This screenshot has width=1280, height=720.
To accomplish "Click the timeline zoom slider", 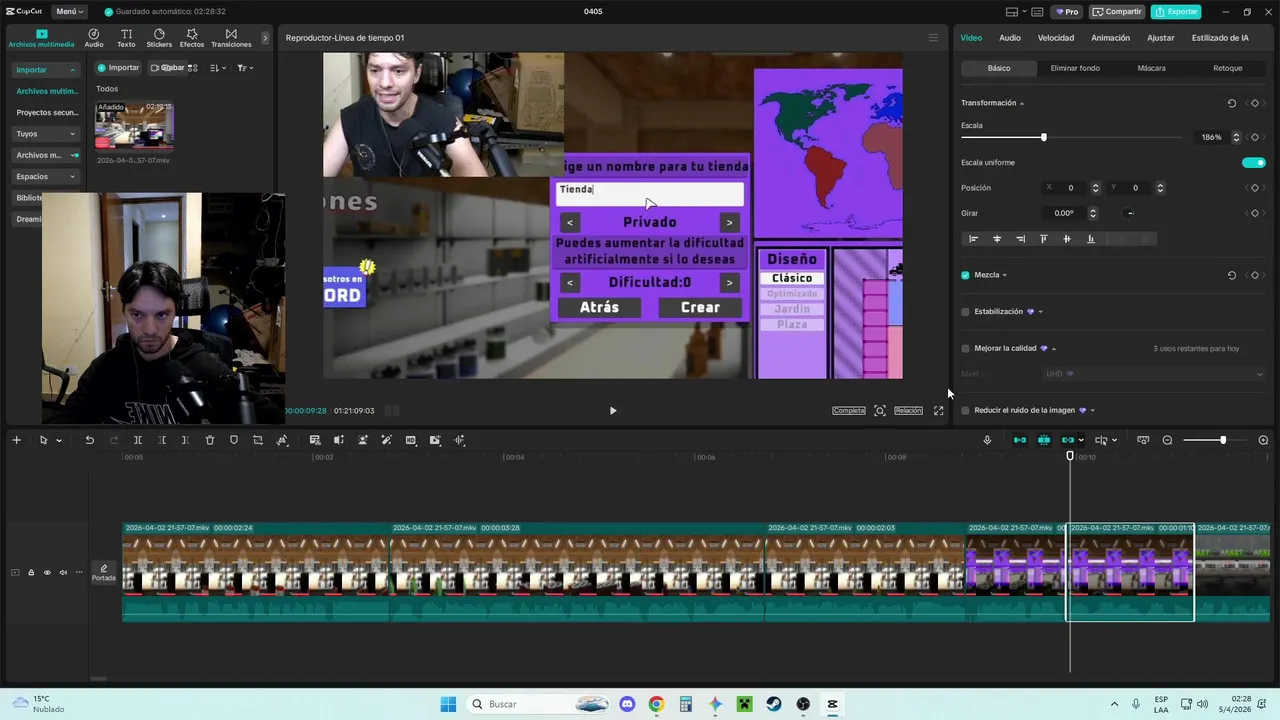I will 1214,440.
